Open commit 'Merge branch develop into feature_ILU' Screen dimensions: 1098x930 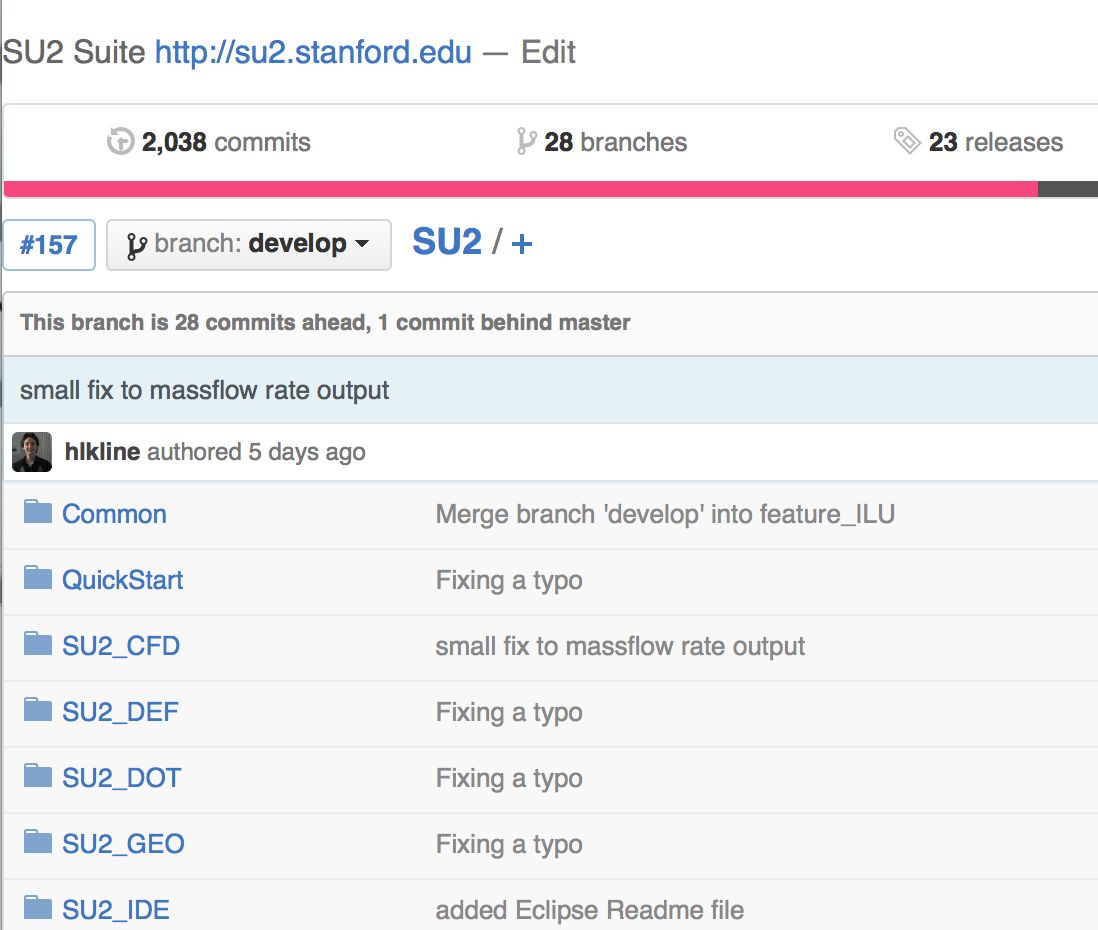coord(665,514)
